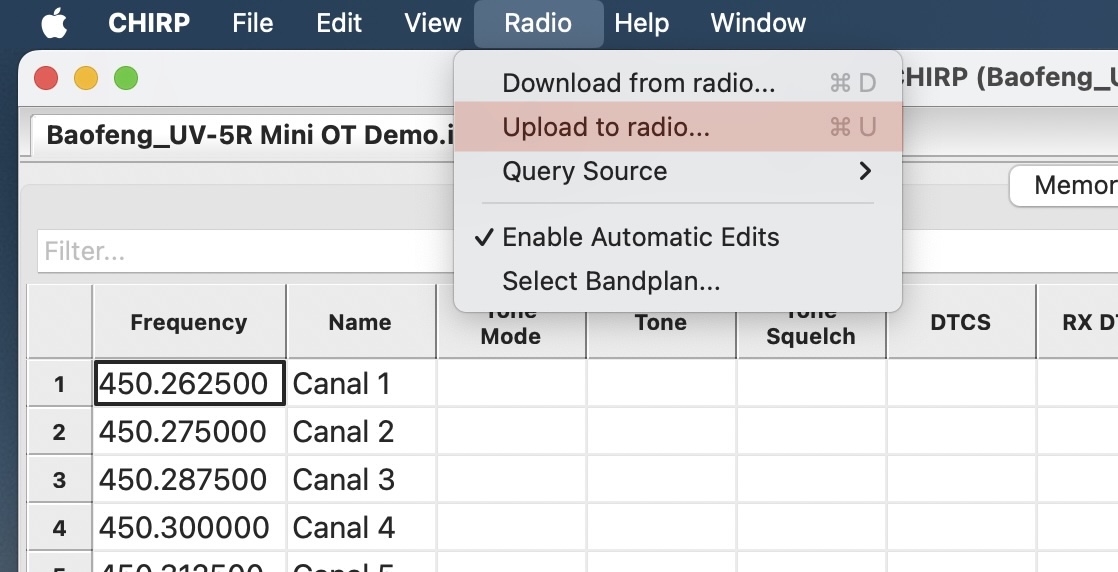Select frequency cell 450.262500
1118x572 pixels.
tap(190, 384)
